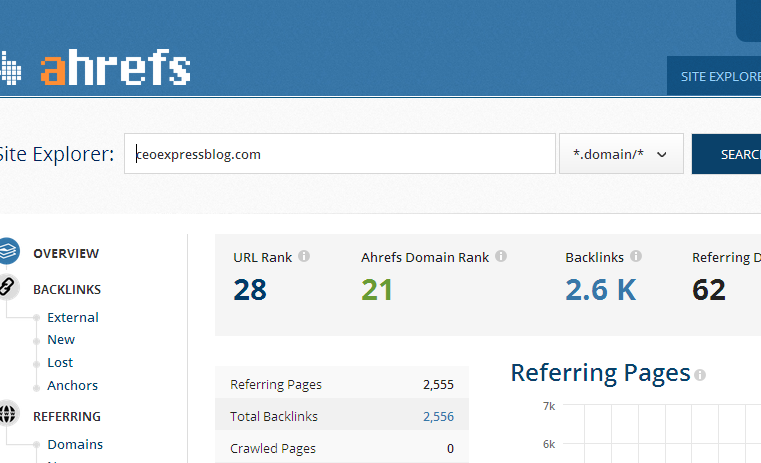Select Backlinks section in the sidebar
This screenshot has height=463, width=761.
67,289
